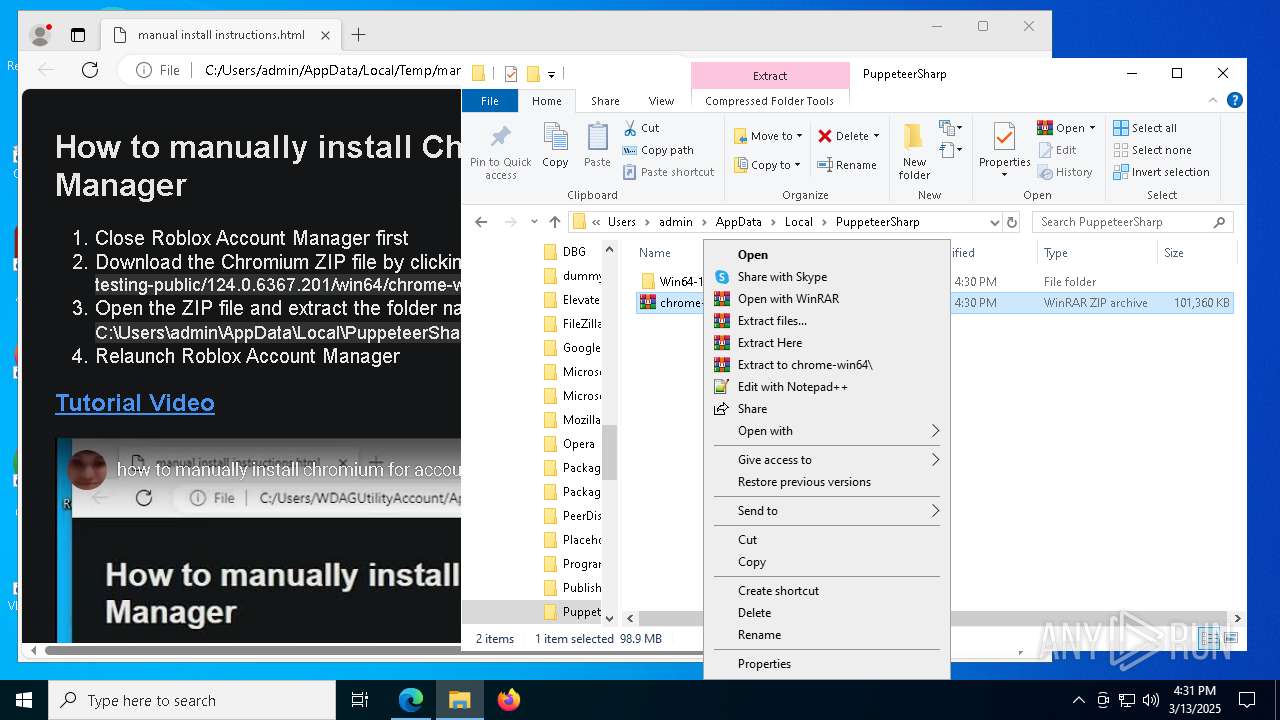Select Properties at context menu bottom

click(827, 664)
